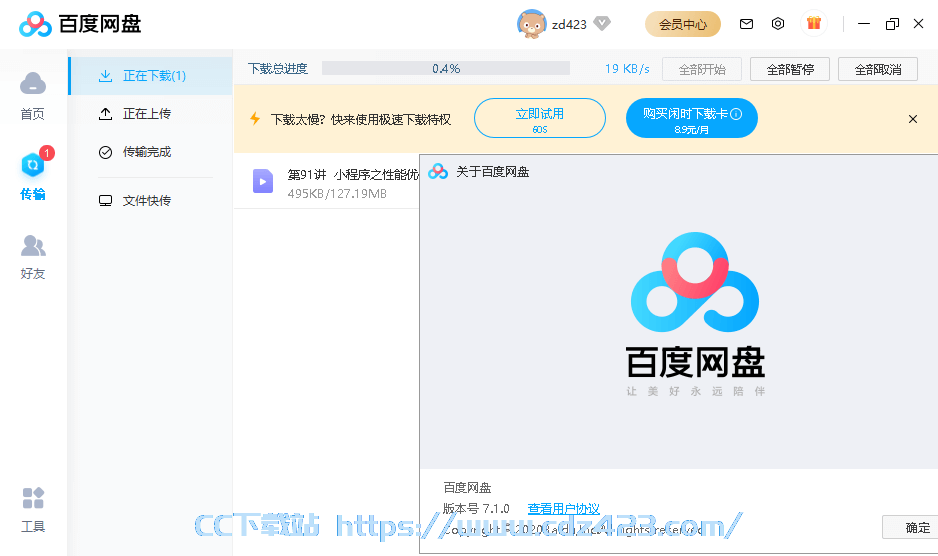Click the download total progress bar

point(446,69)
